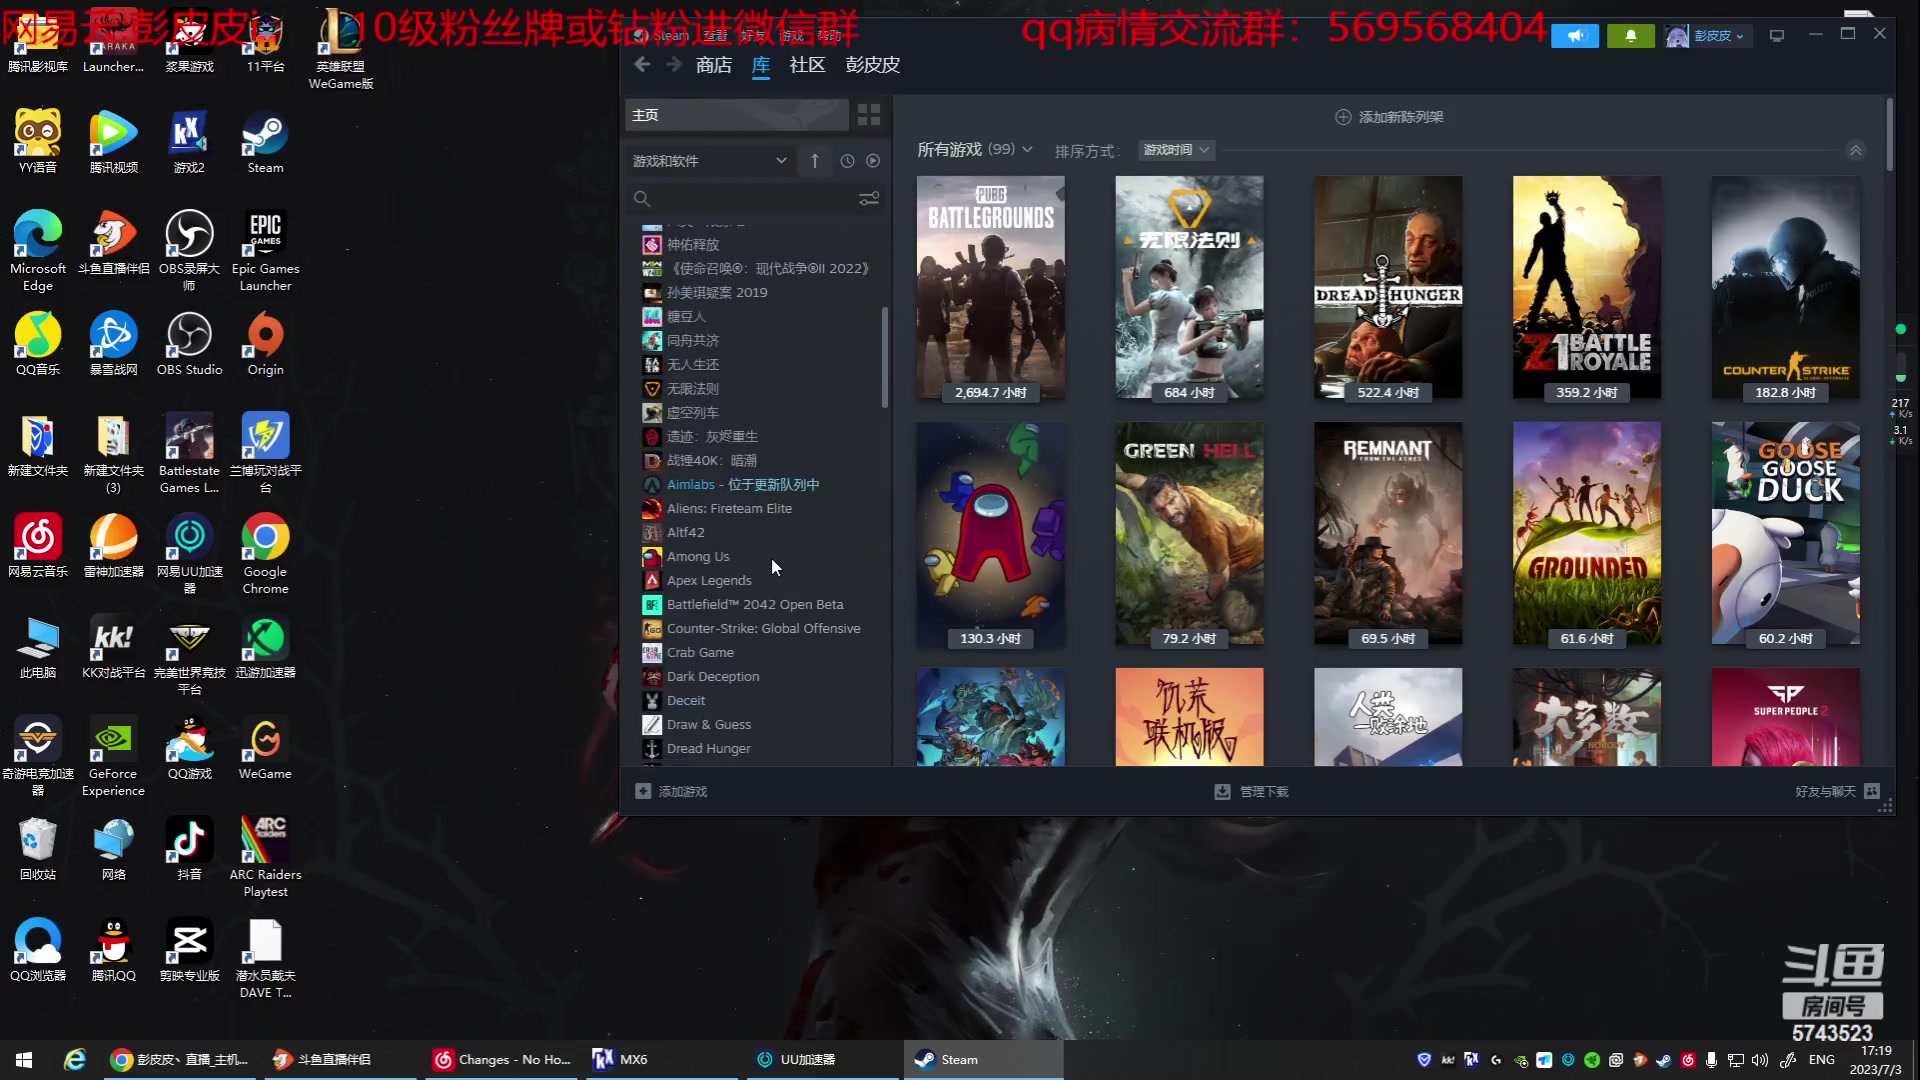
Task: Open the Green Hell game card
Action: click(1189, 534)
